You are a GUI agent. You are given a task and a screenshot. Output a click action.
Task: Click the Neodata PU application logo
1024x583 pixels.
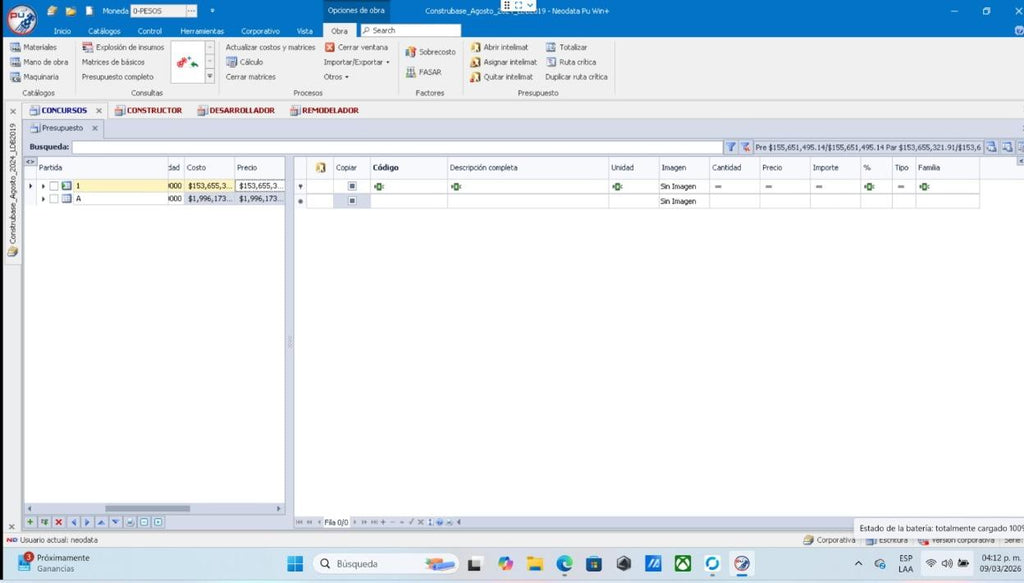(22, 19)
